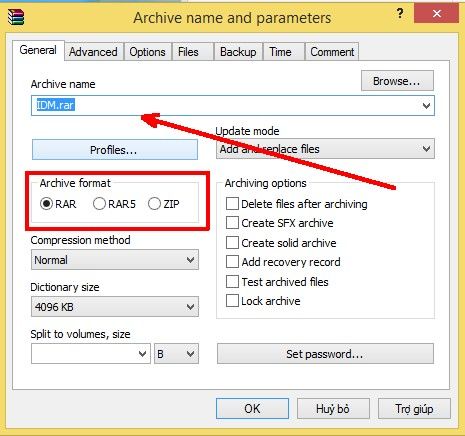Enable Delete files after archiving
Viewport: 465px width, 436px height.
click(232, 203)
